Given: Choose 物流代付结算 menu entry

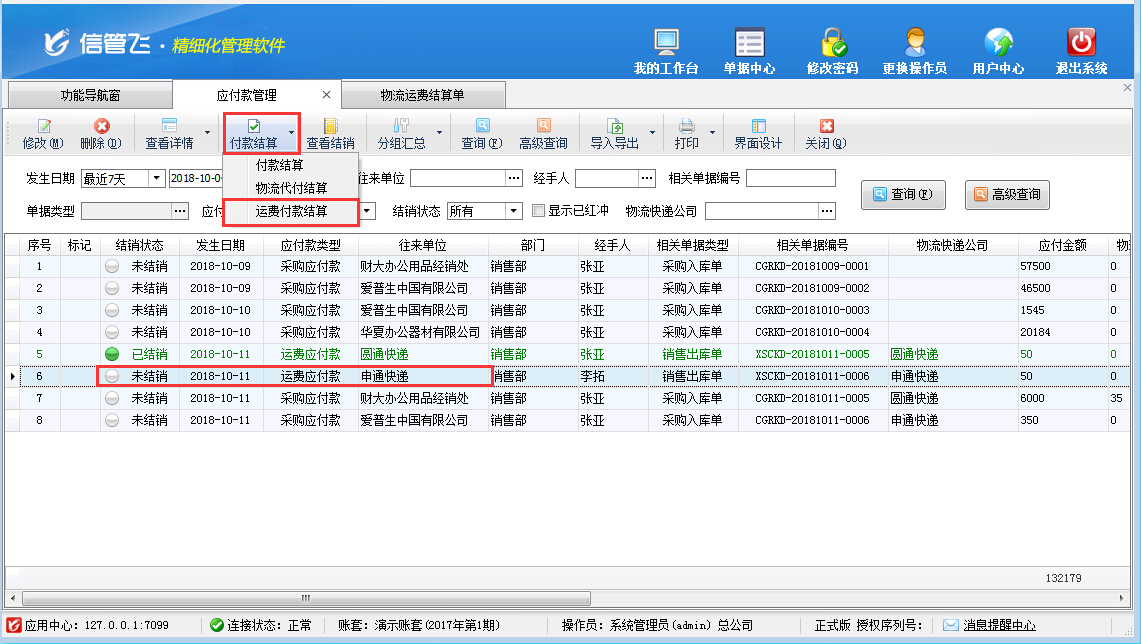Looking at the screenshot, I should coord(290,188).
